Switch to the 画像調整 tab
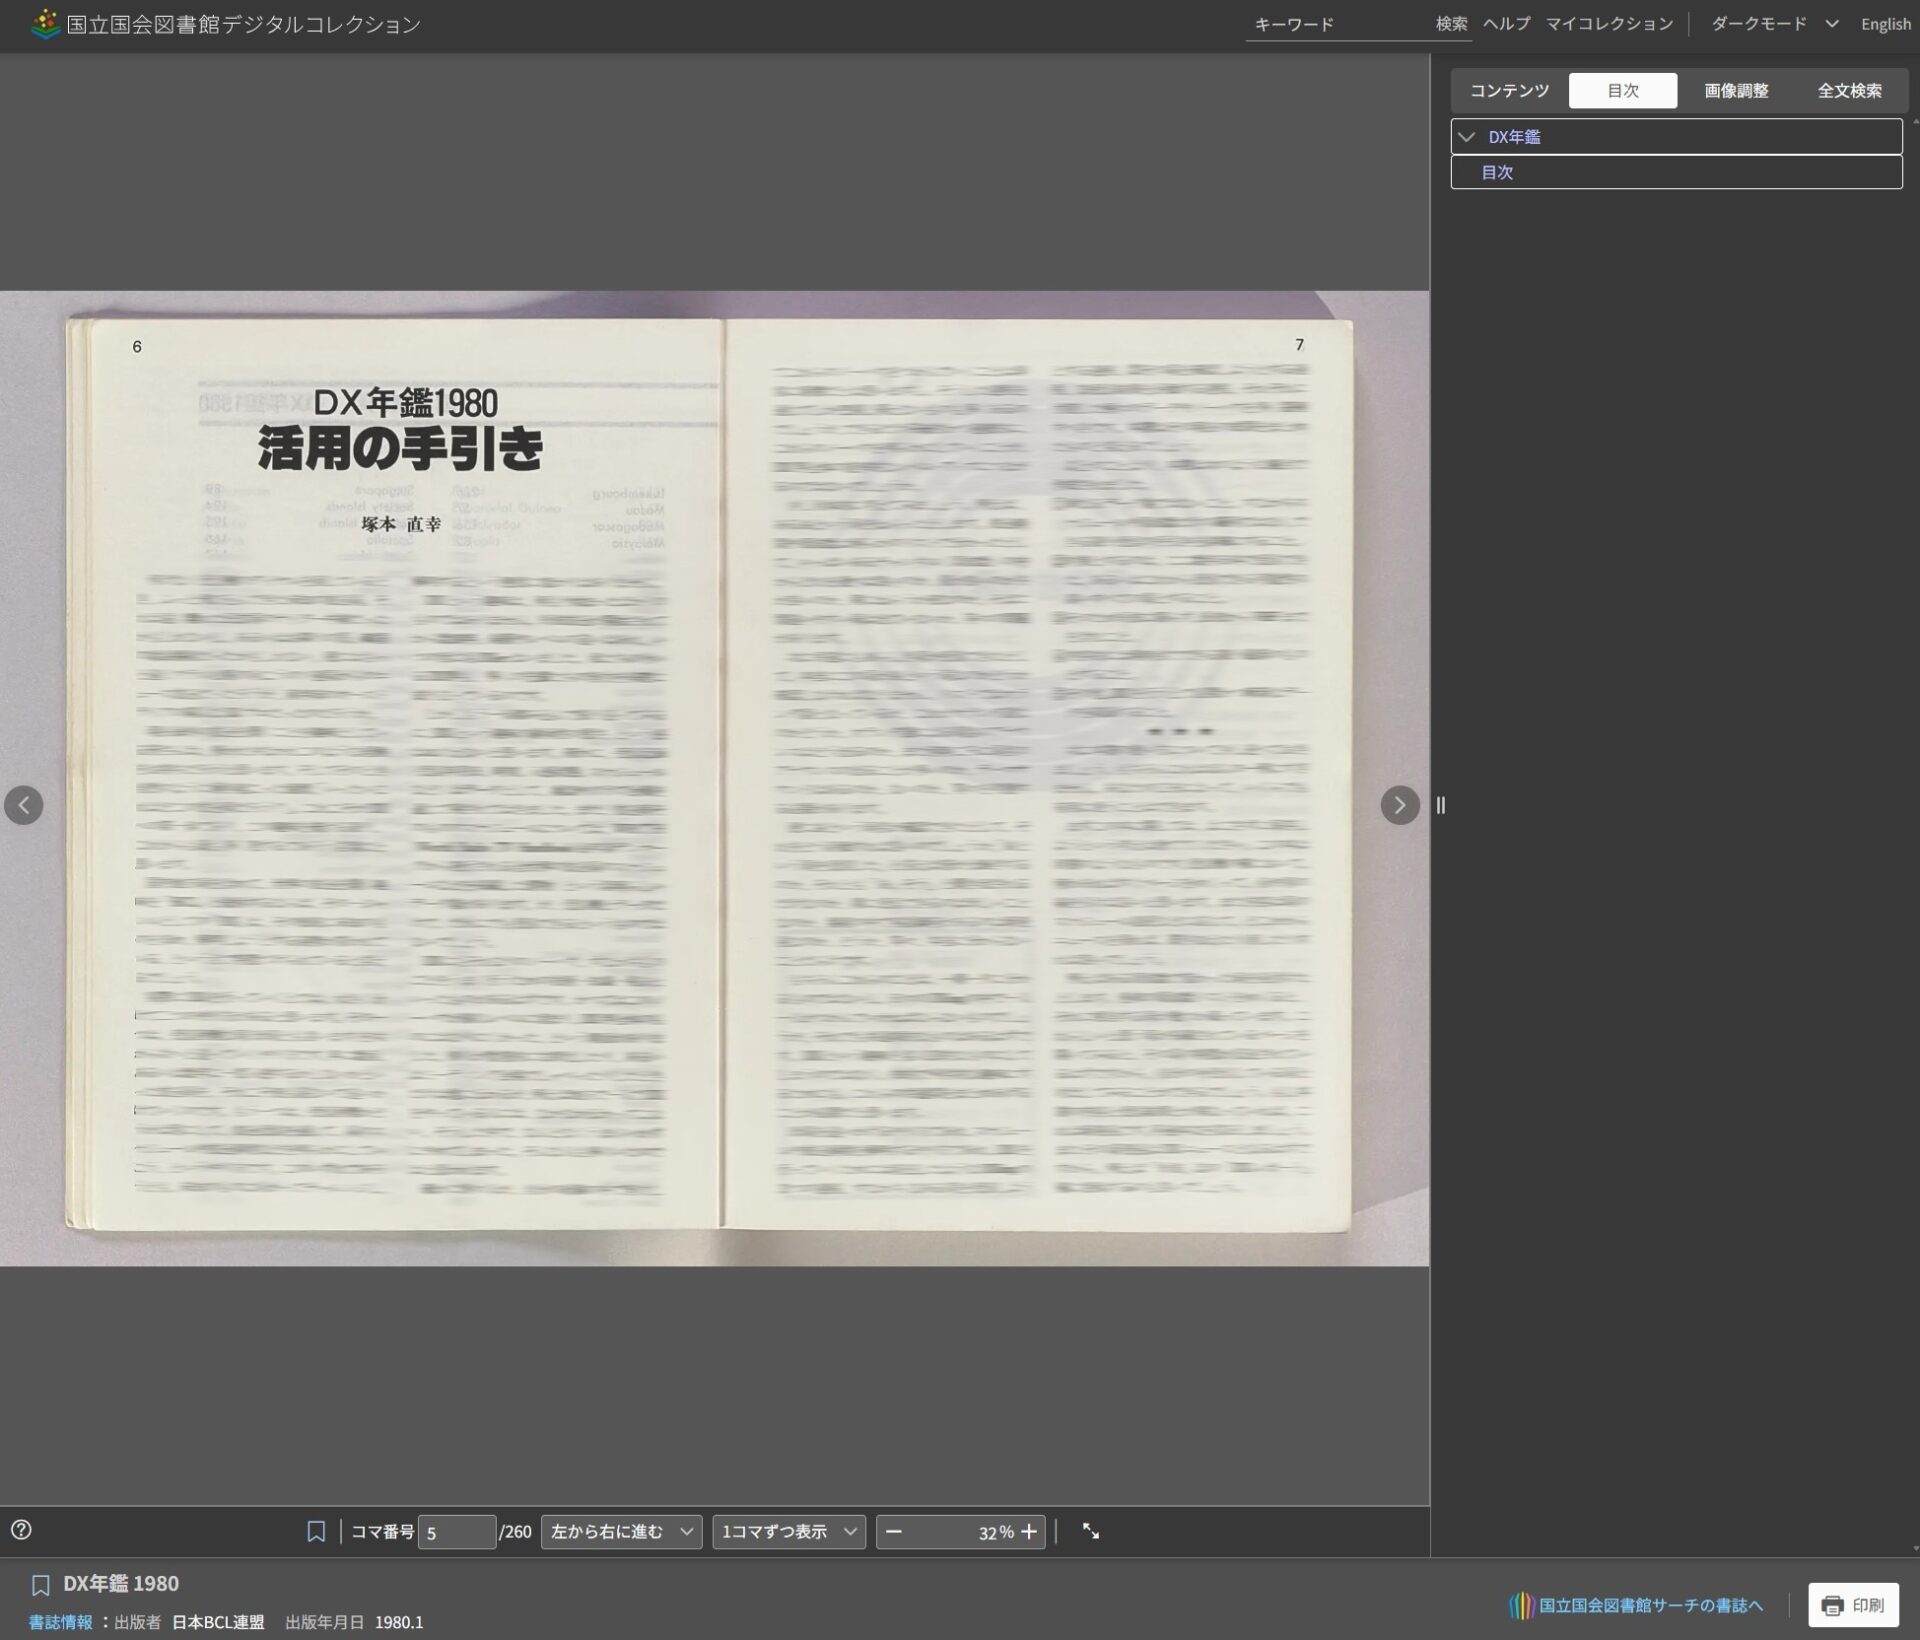1920x1640 pixels. pos(1736,91)
